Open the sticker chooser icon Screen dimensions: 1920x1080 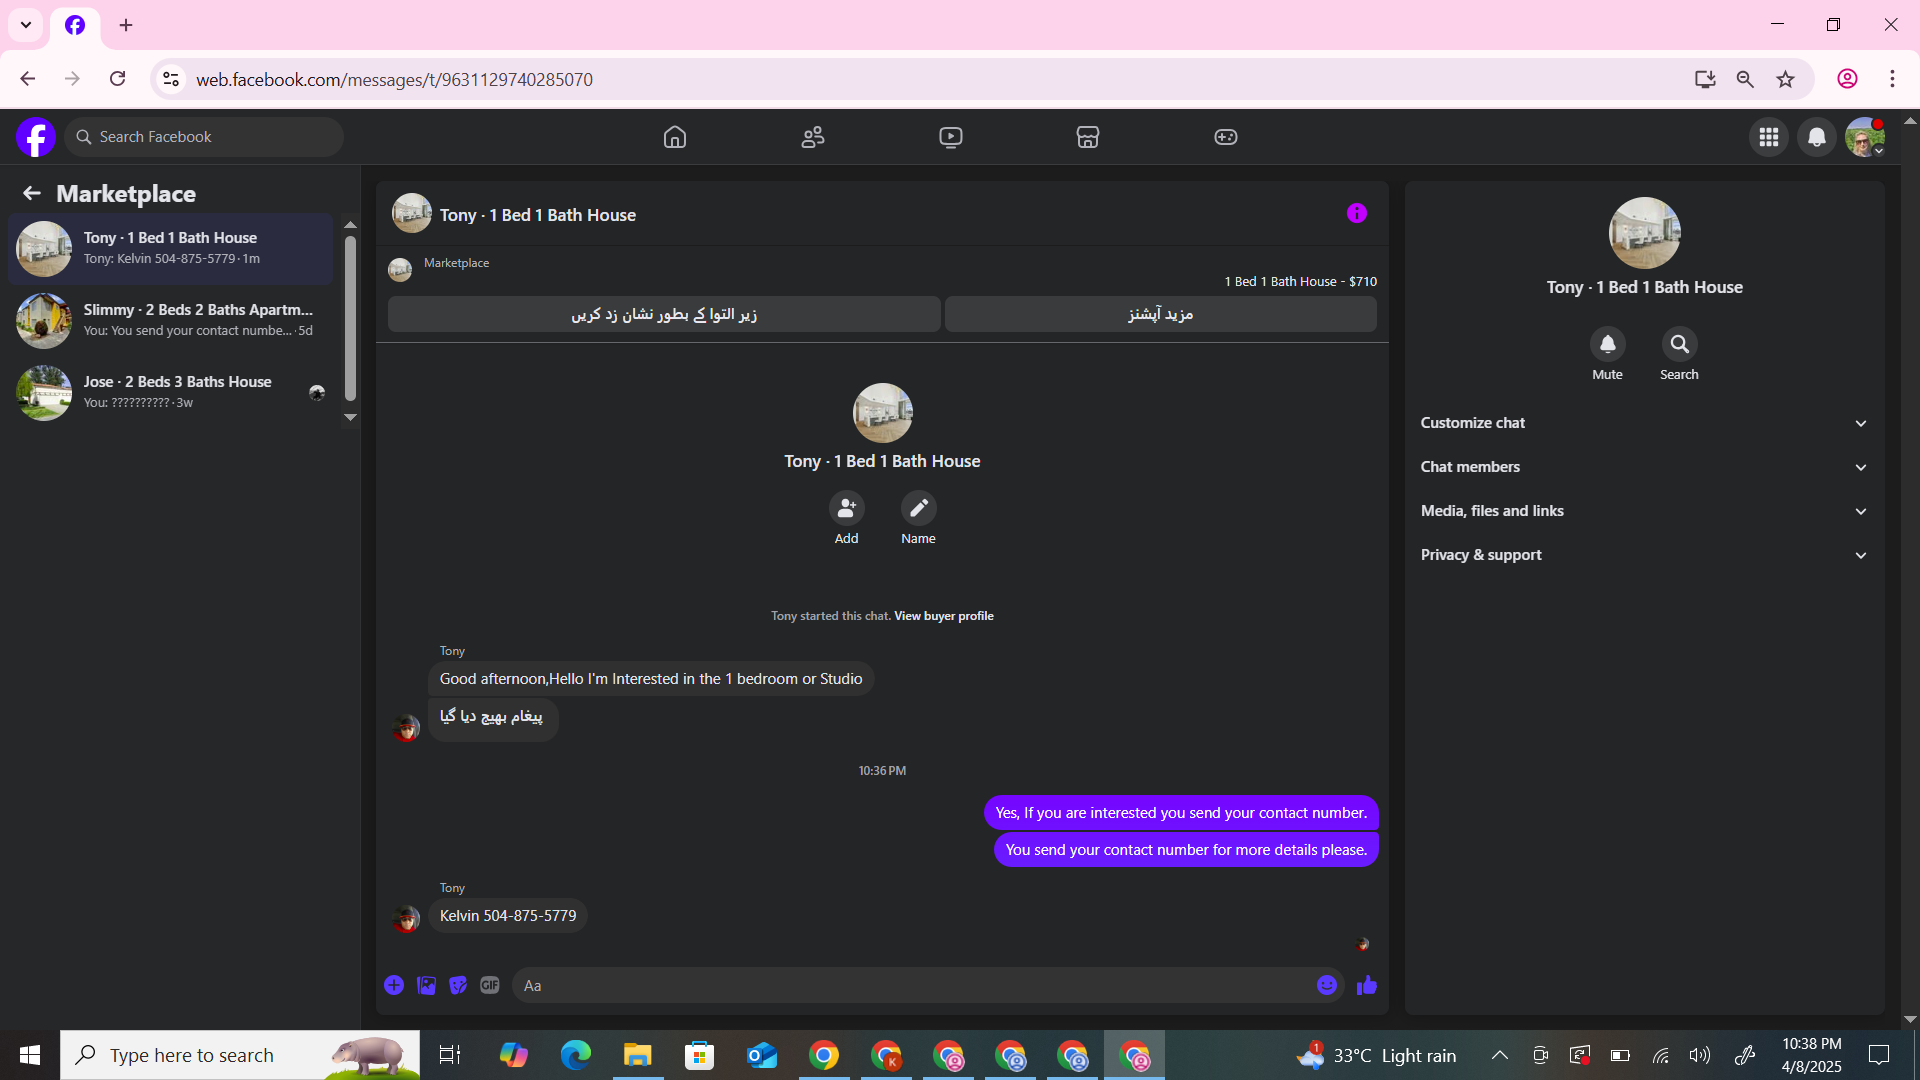click(x=458, y=985)
